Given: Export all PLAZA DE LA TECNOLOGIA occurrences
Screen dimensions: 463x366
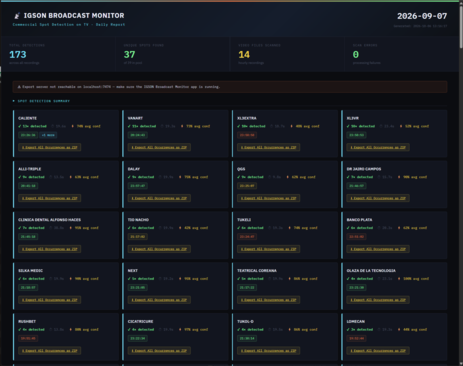Looking at the screenshot, I should click(x=378, y=300).
